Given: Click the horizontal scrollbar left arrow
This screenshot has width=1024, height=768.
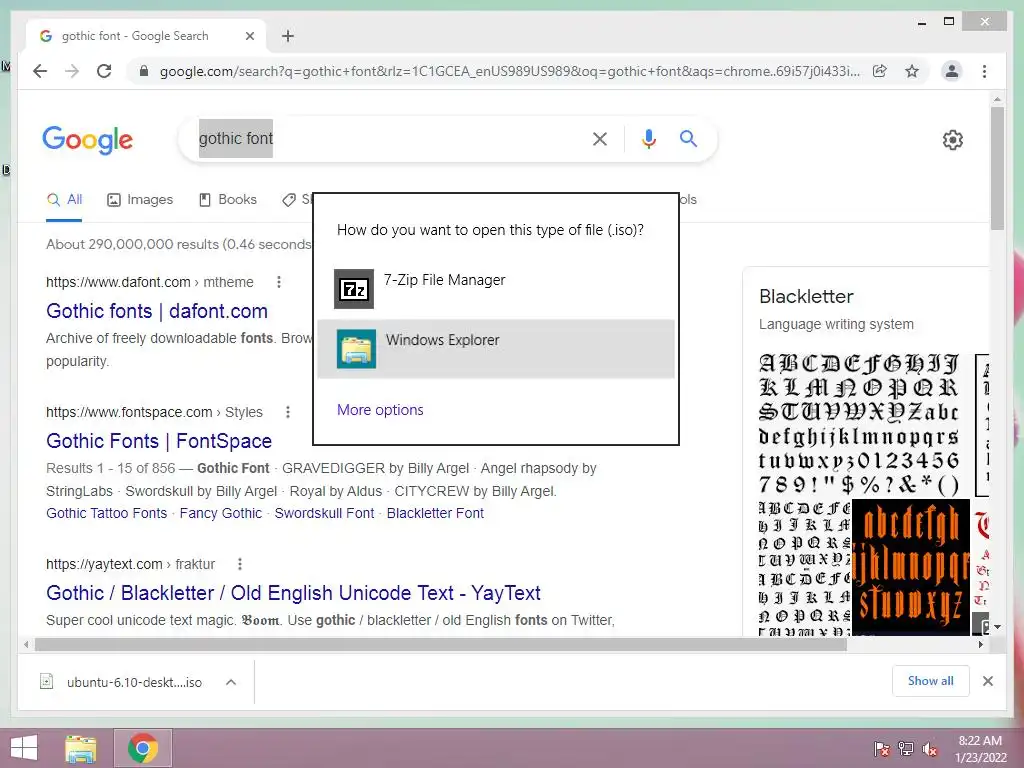Looking at the screenshot, I should point(25,645).
